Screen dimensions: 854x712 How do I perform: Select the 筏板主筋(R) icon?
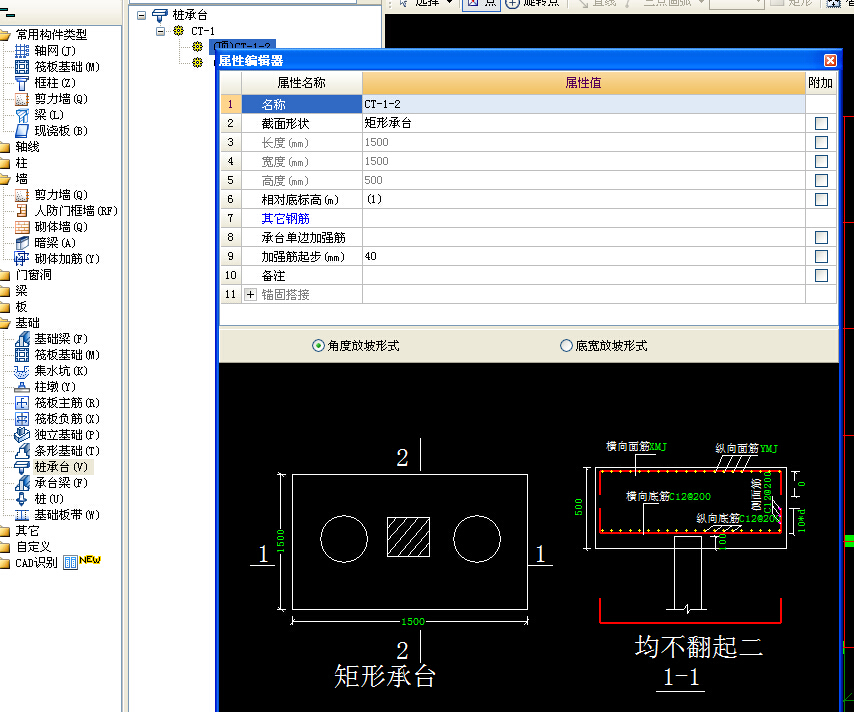pos(22,403)
